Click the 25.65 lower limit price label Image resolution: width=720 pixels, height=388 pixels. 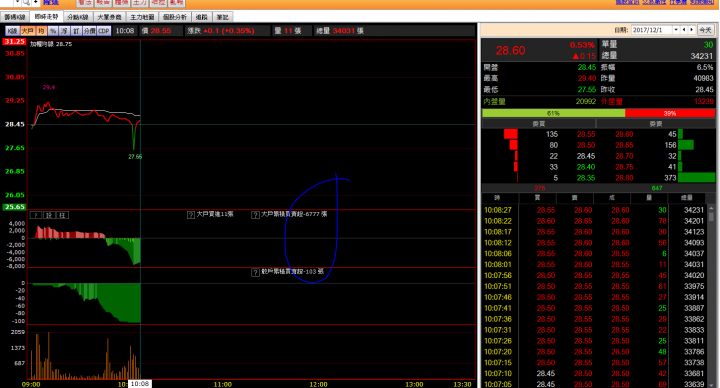(14, 207)
